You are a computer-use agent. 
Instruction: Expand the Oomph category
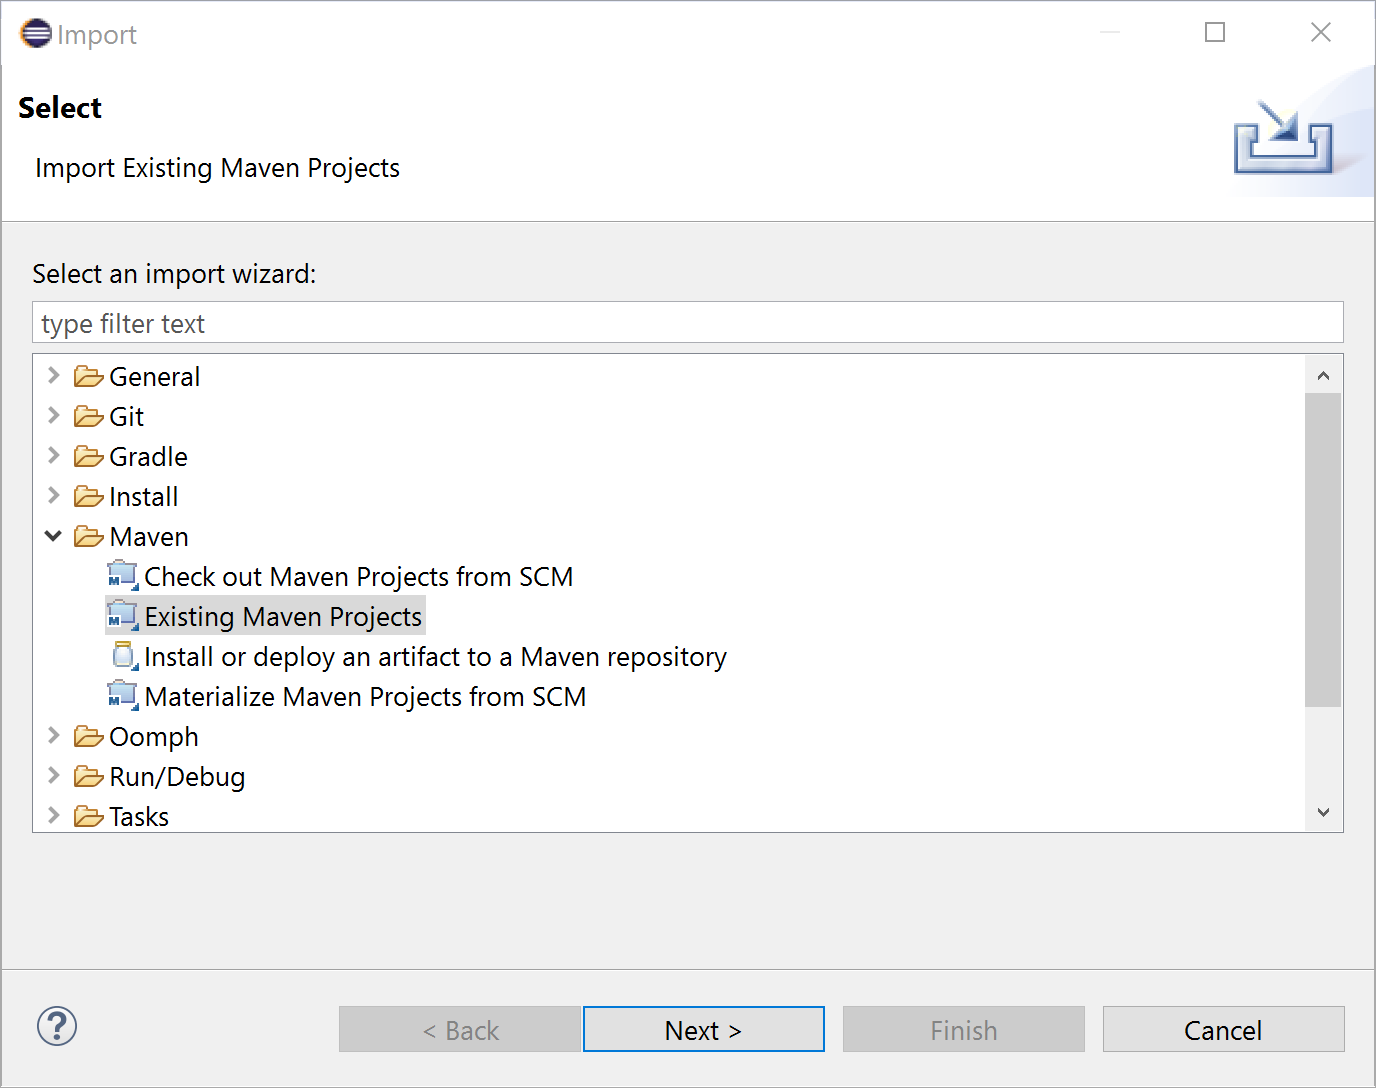(54, 736)
